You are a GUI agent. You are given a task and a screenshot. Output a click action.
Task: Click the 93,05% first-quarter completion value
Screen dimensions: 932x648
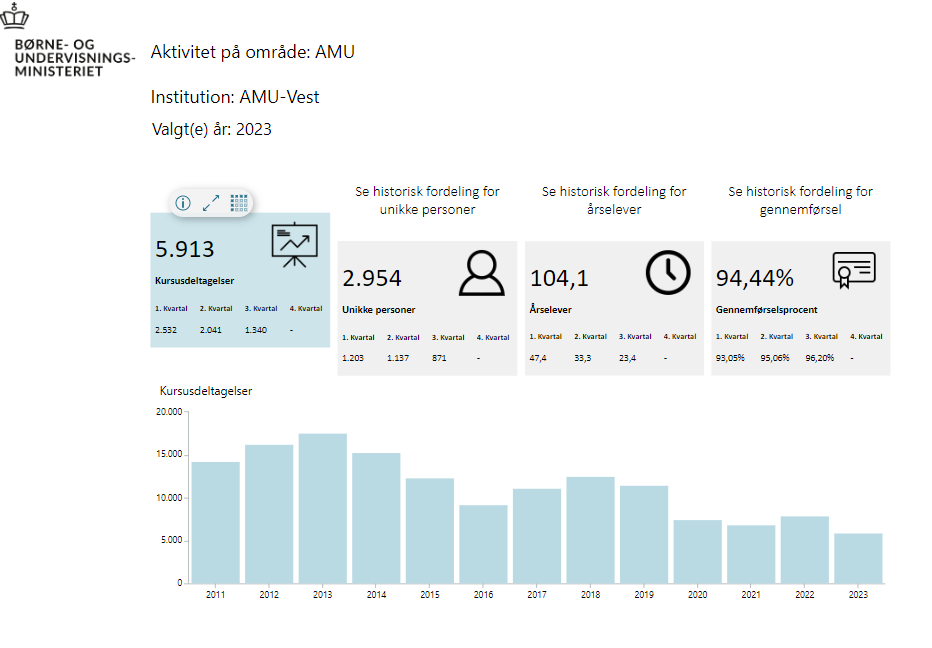pos(730,358)
